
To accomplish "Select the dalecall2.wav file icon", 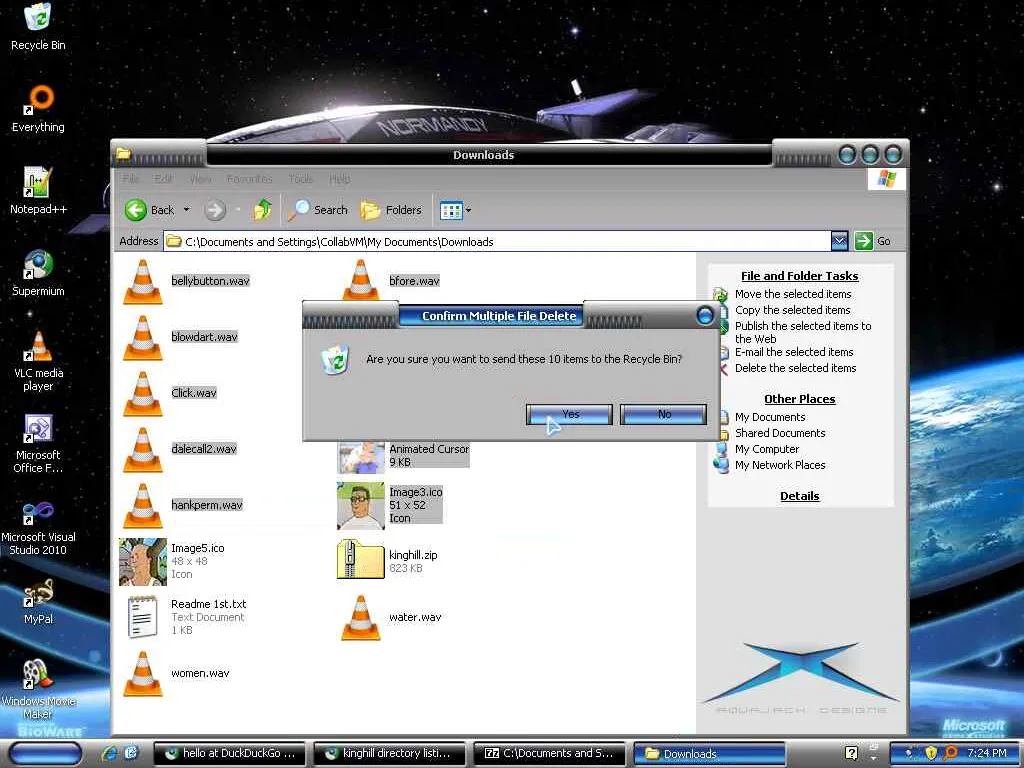I will 143,450.
